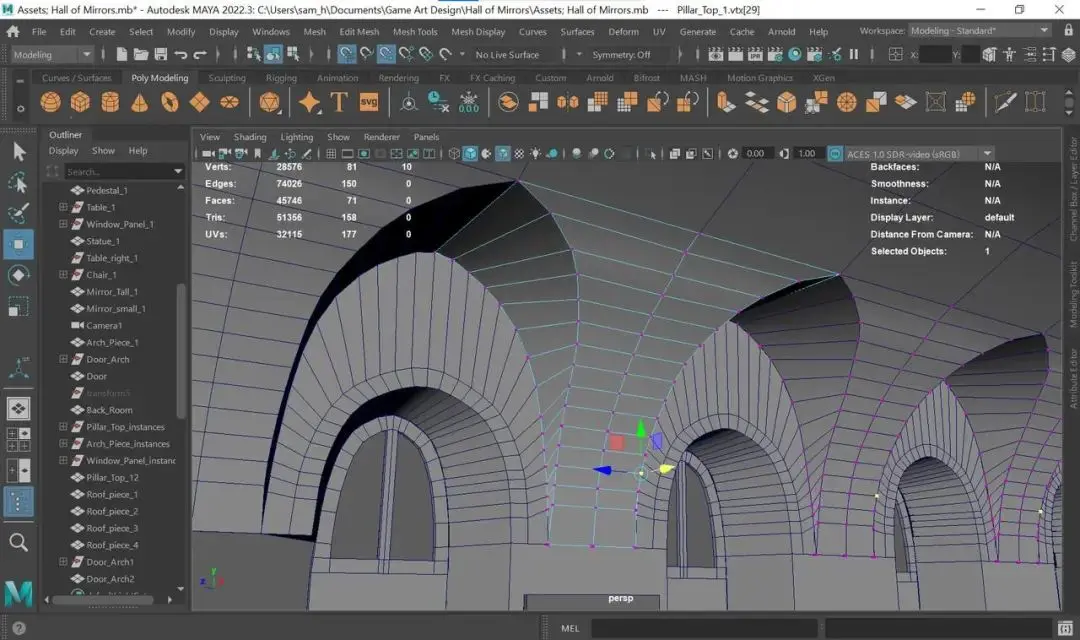The width and height of the screenshot is (1080, 640).
Task: Select the Paint Selection tool in toolbox
Action: 19,214
